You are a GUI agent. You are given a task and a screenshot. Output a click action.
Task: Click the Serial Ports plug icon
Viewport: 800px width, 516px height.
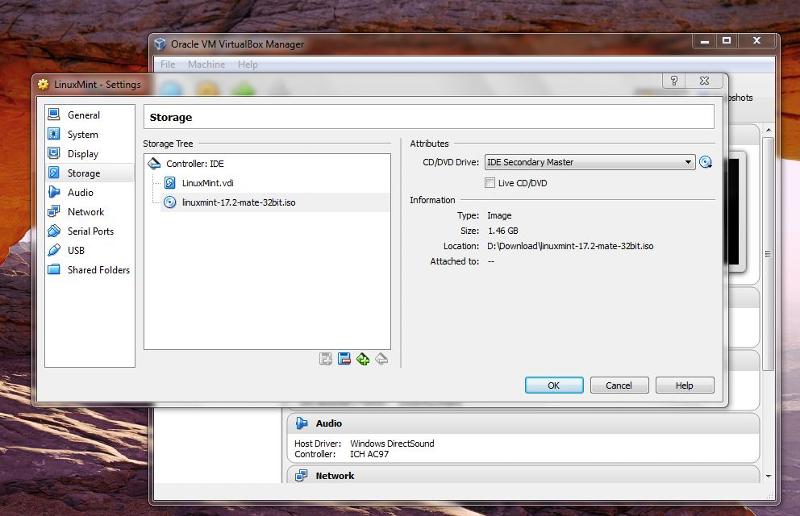pos(54,231)
